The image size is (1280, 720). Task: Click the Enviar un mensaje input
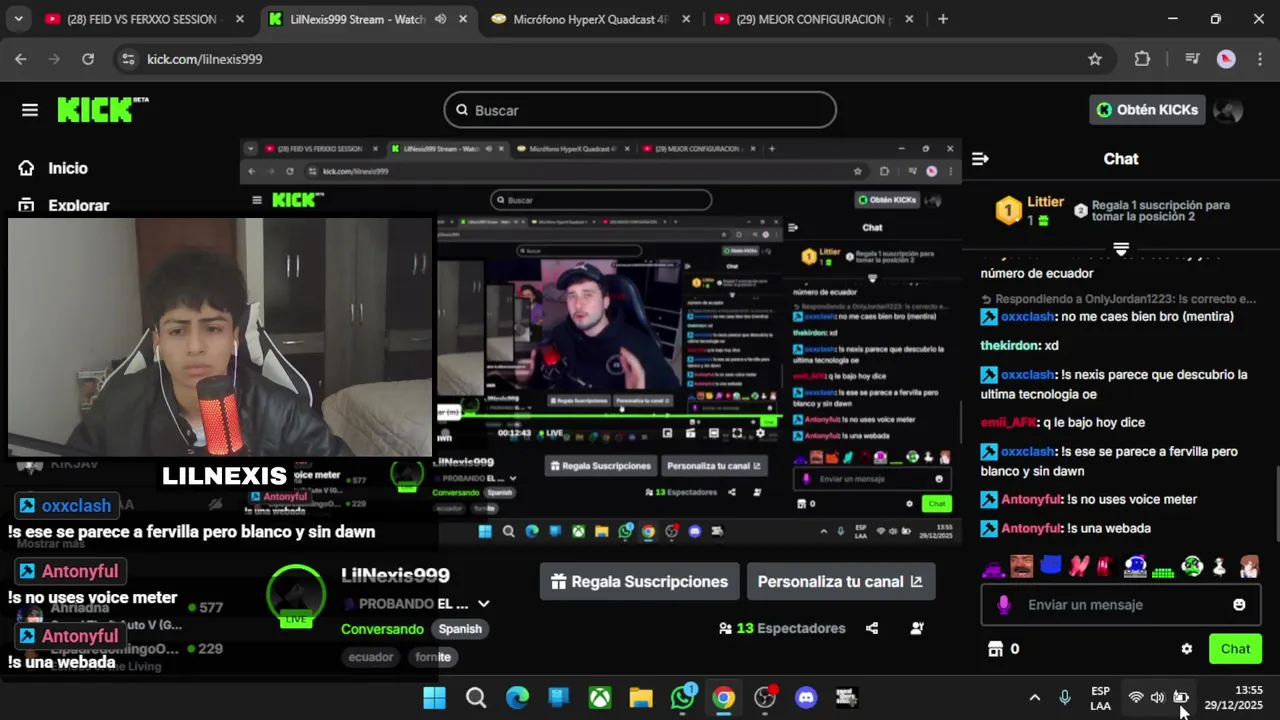[1120, 605]
